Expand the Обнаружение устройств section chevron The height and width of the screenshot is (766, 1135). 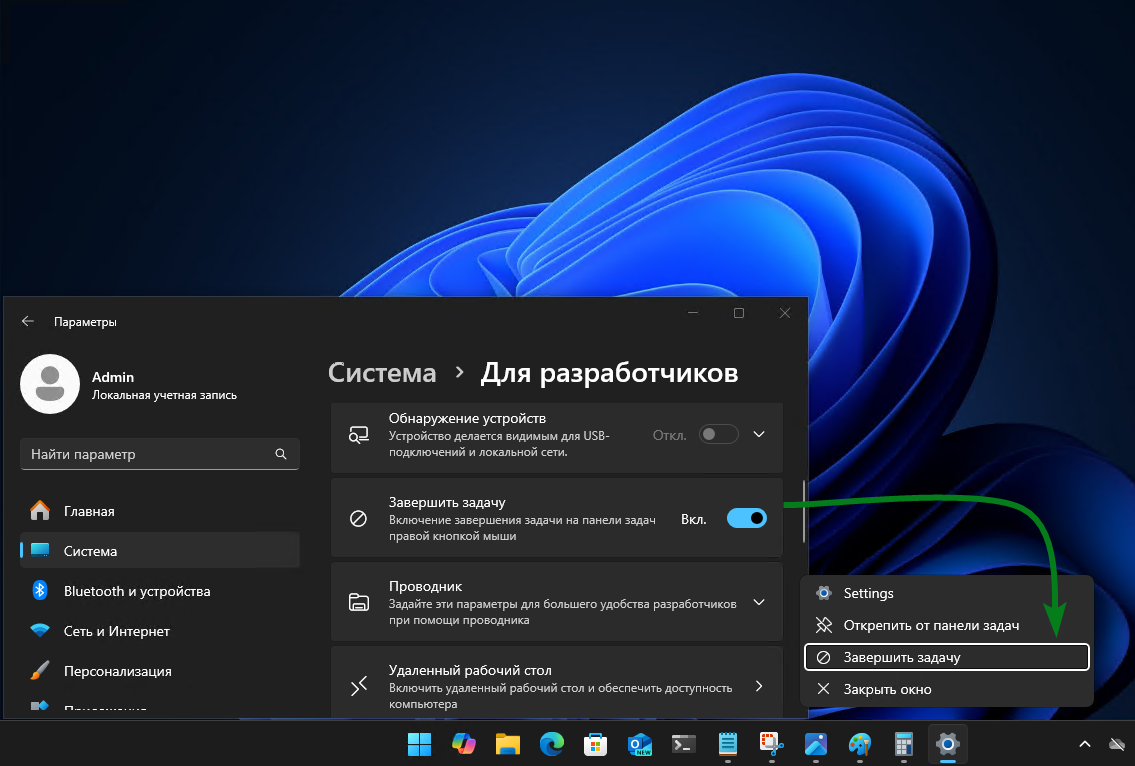pos(758,434)
